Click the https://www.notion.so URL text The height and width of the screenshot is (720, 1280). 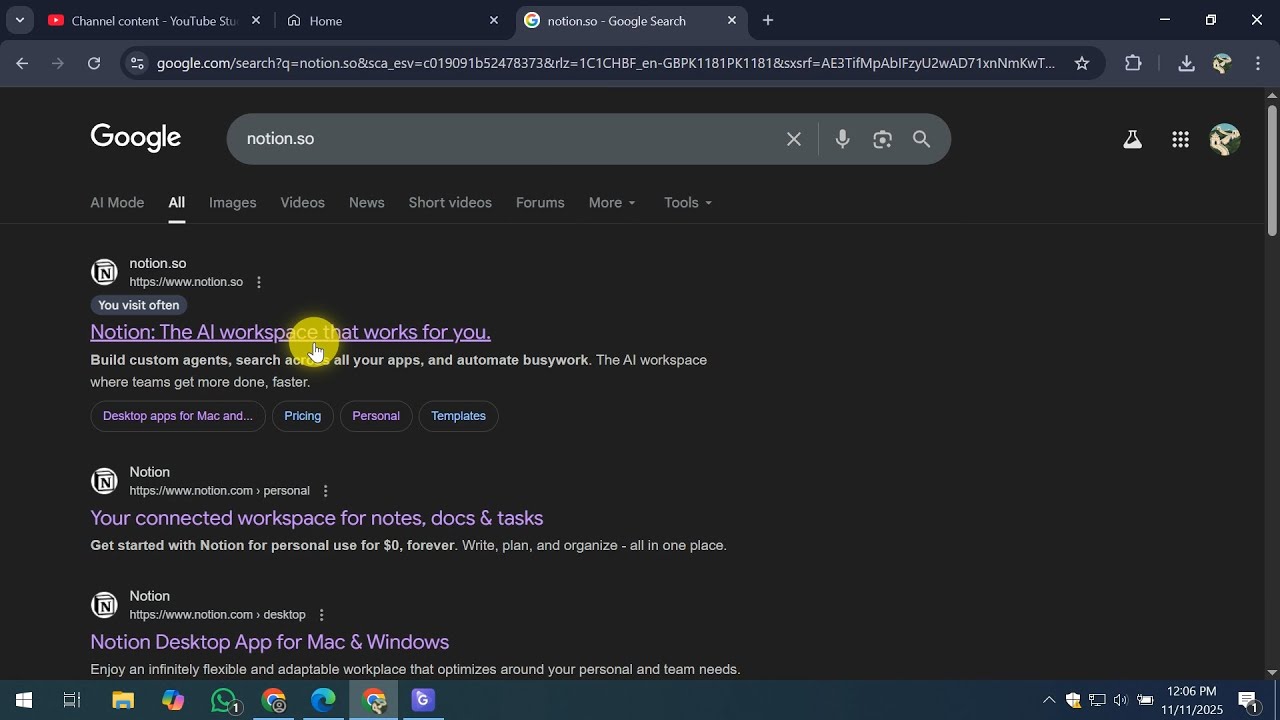coord(186,282)
